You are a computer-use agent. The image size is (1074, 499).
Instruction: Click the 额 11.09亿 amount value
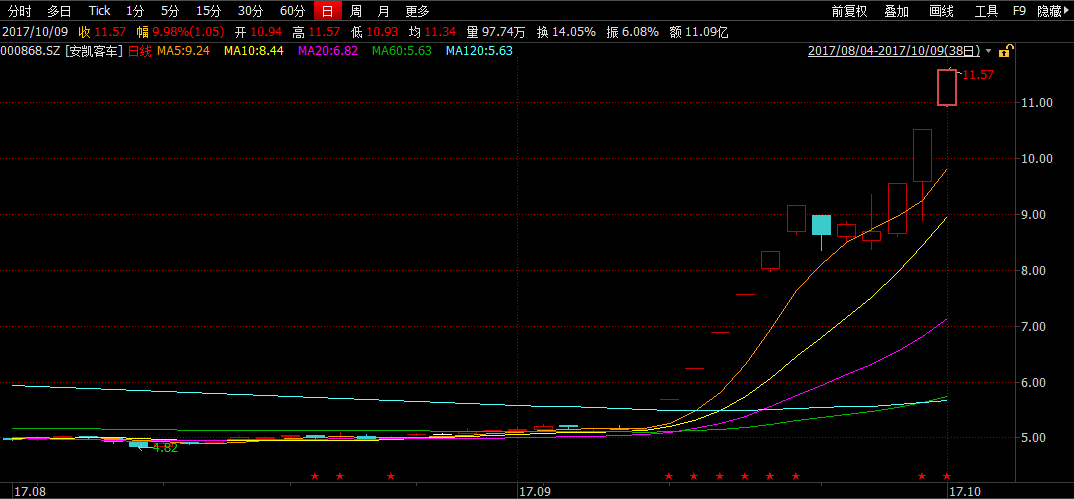(698, 31)
